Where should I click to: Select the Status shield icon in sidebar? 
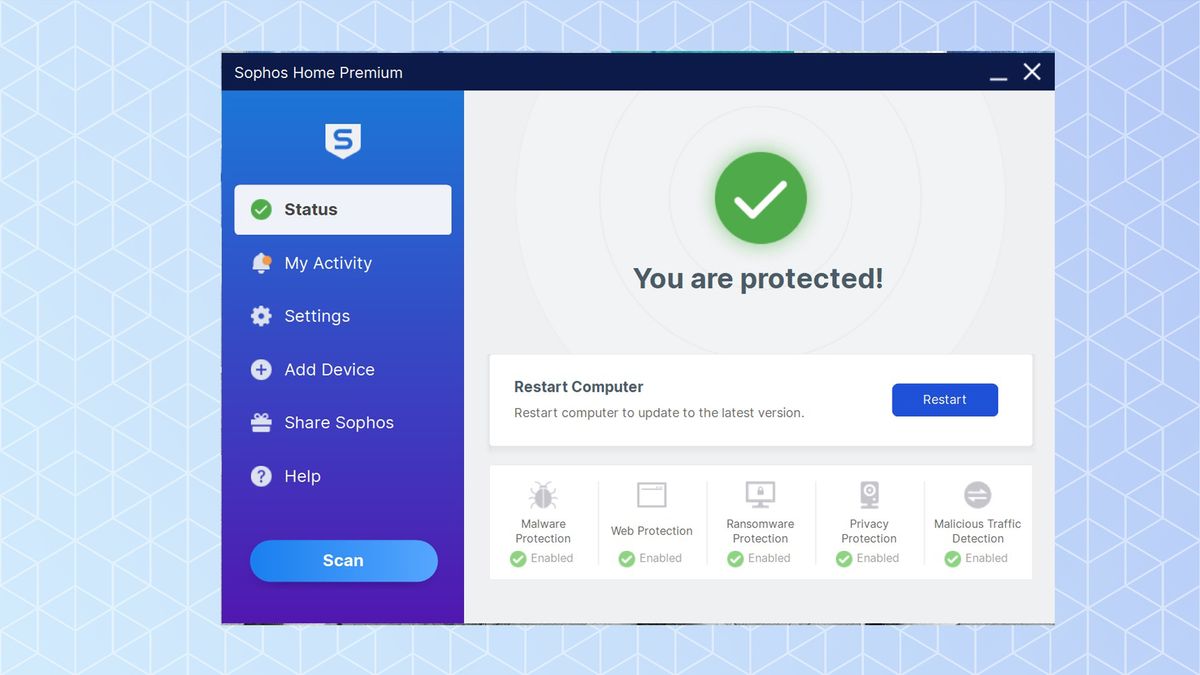pos(261,209)
